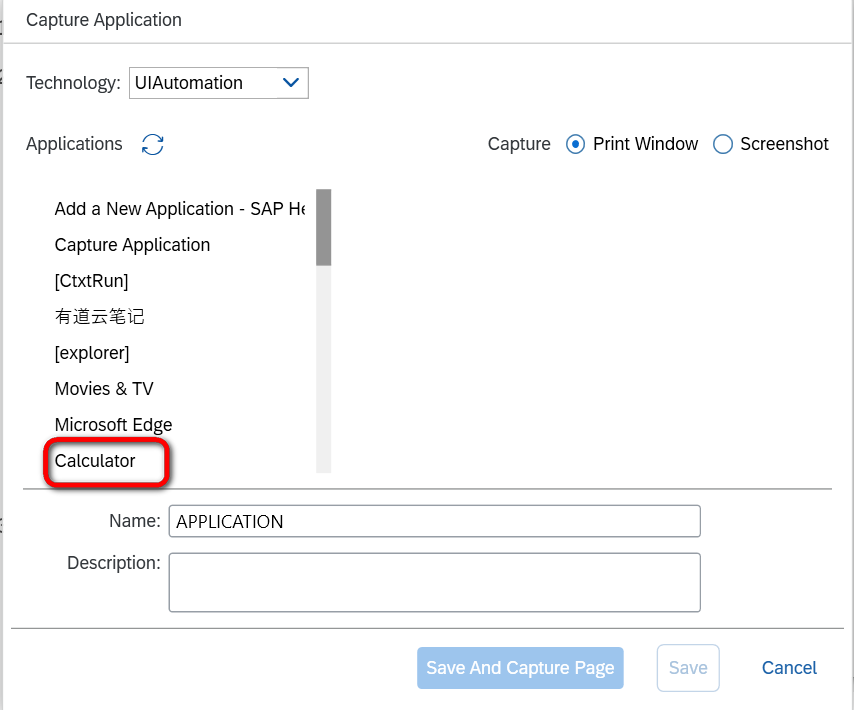Select Add a New Application entry

[180, 209]
